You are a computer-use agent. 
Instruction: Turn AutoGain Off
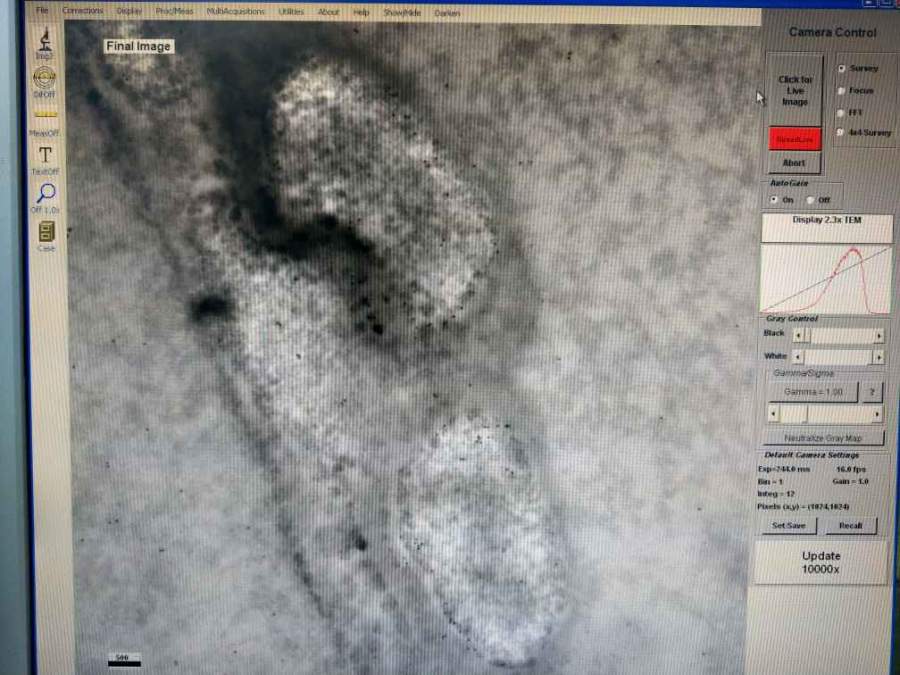click(x=810, y=200)
